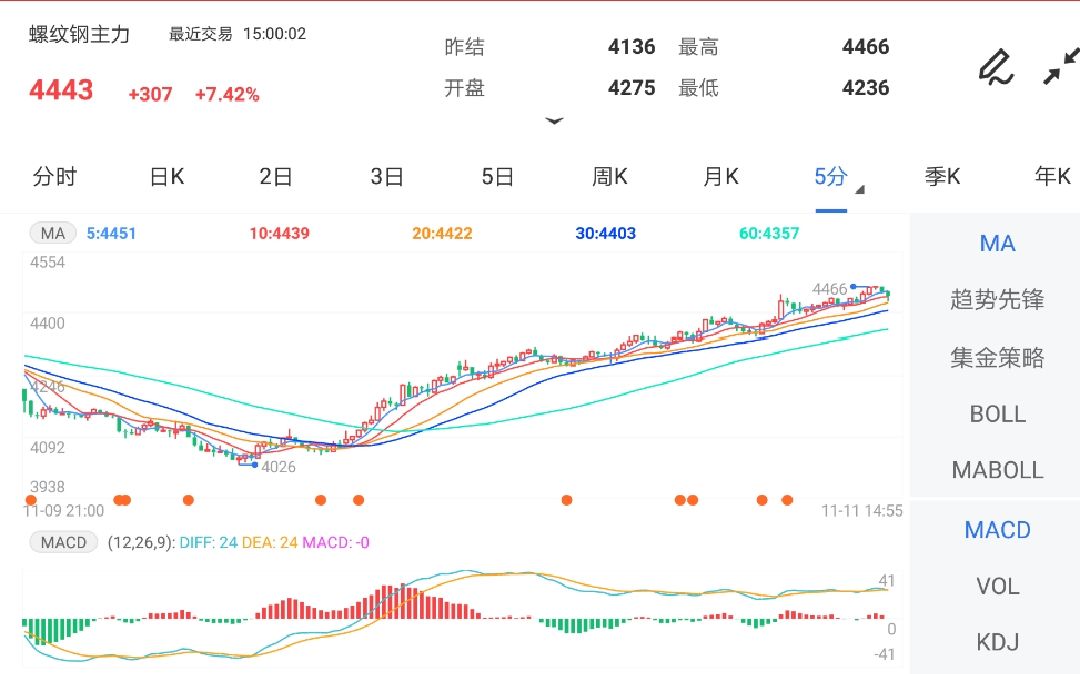Click the 开盘 value 4275
The image size is (1080, 674).
632,88
